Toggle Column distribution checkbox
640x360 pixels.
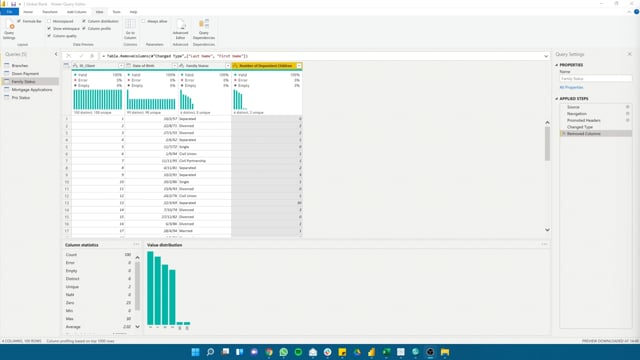pyautogui.click(x=84, y=21)
